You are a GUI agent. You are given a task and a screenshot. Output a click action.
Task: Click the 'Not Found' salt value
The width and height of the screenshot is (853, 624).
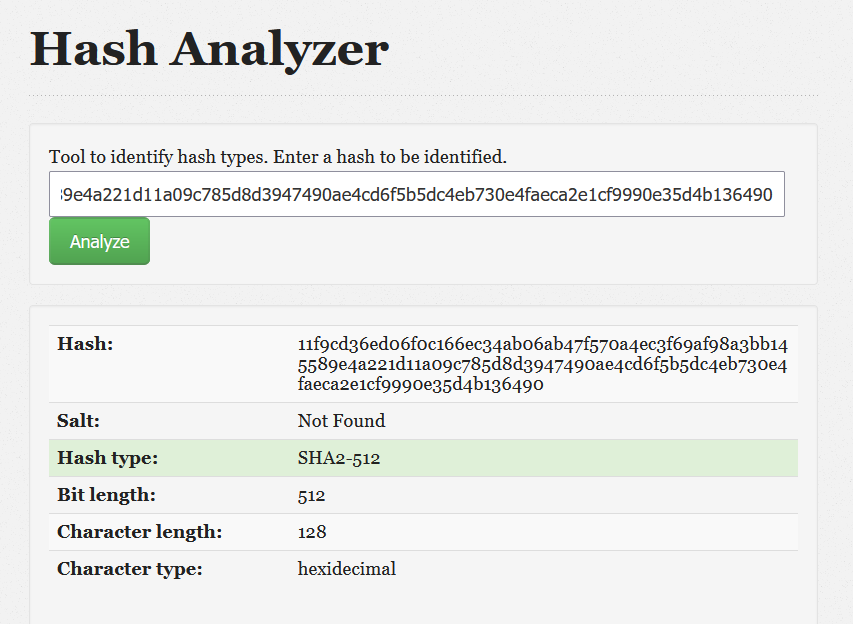[x=341, y=421]
